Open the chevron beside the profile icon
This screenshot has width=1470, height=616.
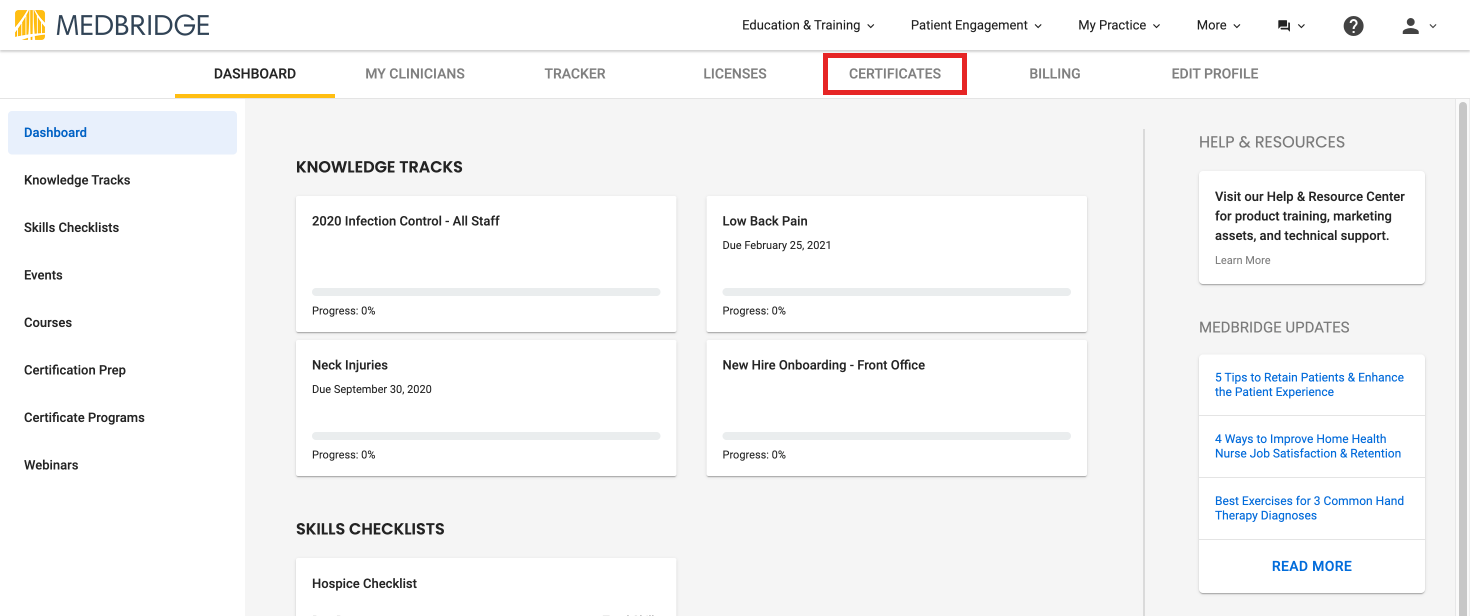pyautogui.click(x=1432, y=27)
